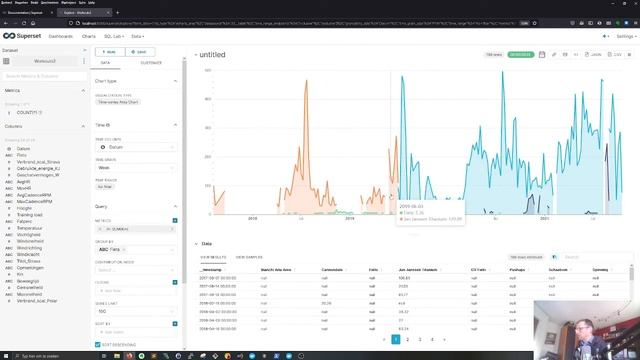This screenshot has width=640, height=360.
Task: Click the browser reload icon
Action: click(x=24, y=23)
